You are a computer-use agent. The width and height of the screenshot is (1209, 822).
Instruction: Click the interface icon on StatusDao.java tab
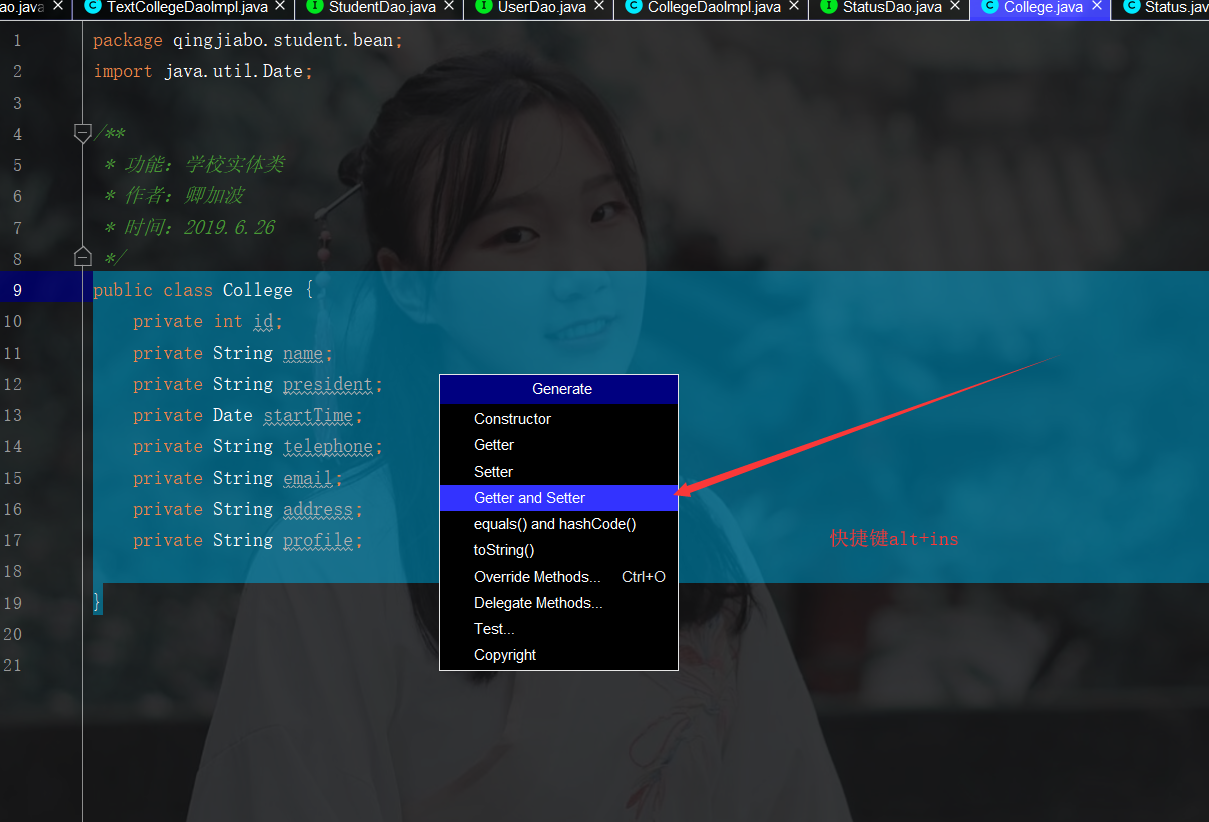[829, 6]
